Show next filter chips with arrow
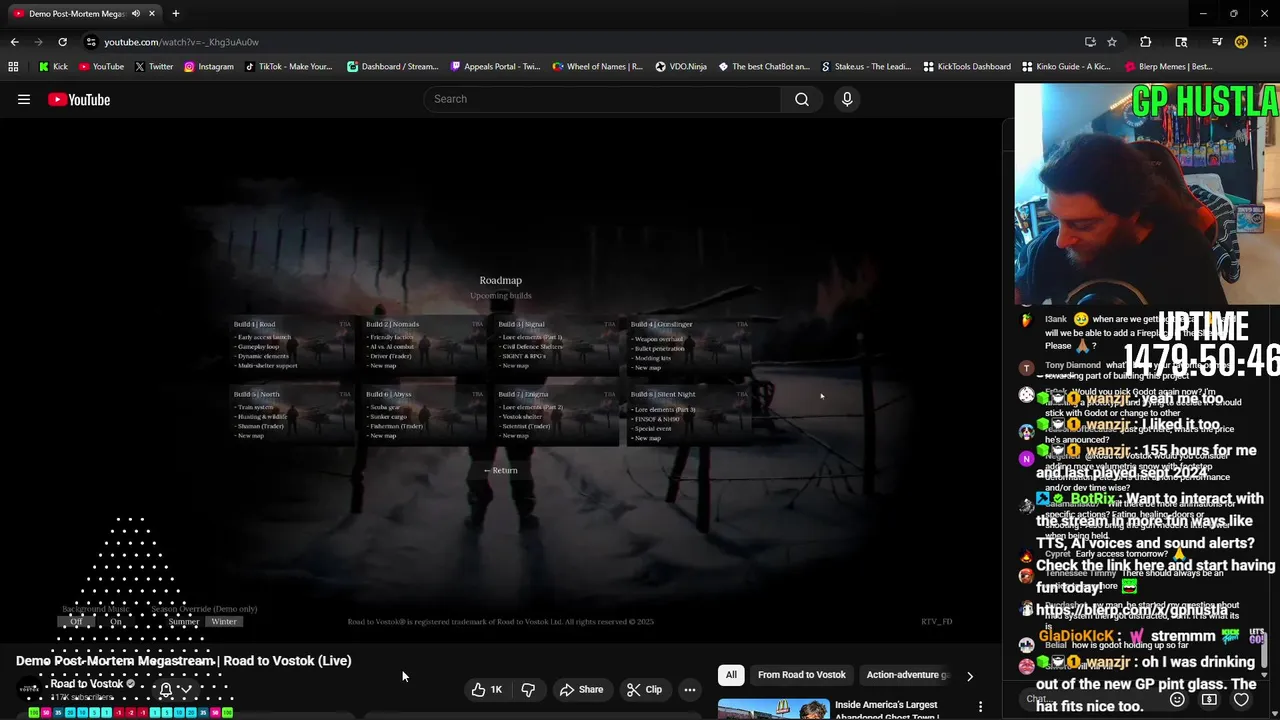1280x720 pixels. [x=969, y=676]
